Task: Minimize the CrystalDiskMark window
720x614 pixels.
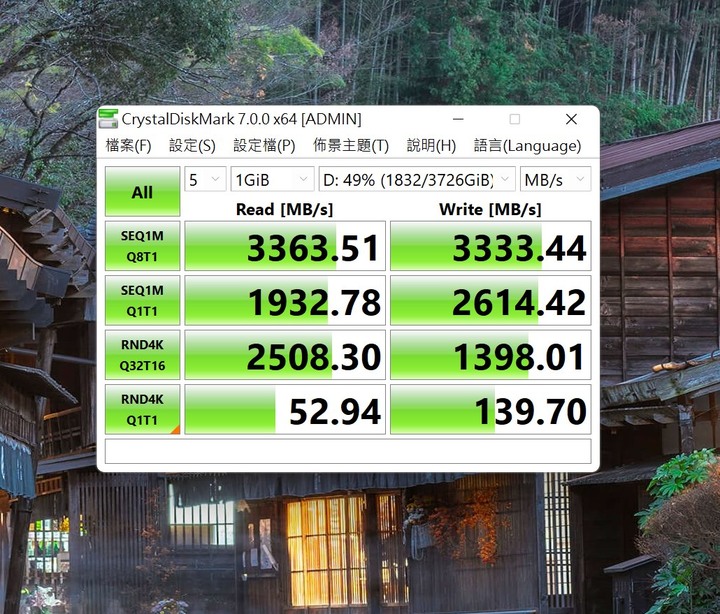Action: (458, 119)
